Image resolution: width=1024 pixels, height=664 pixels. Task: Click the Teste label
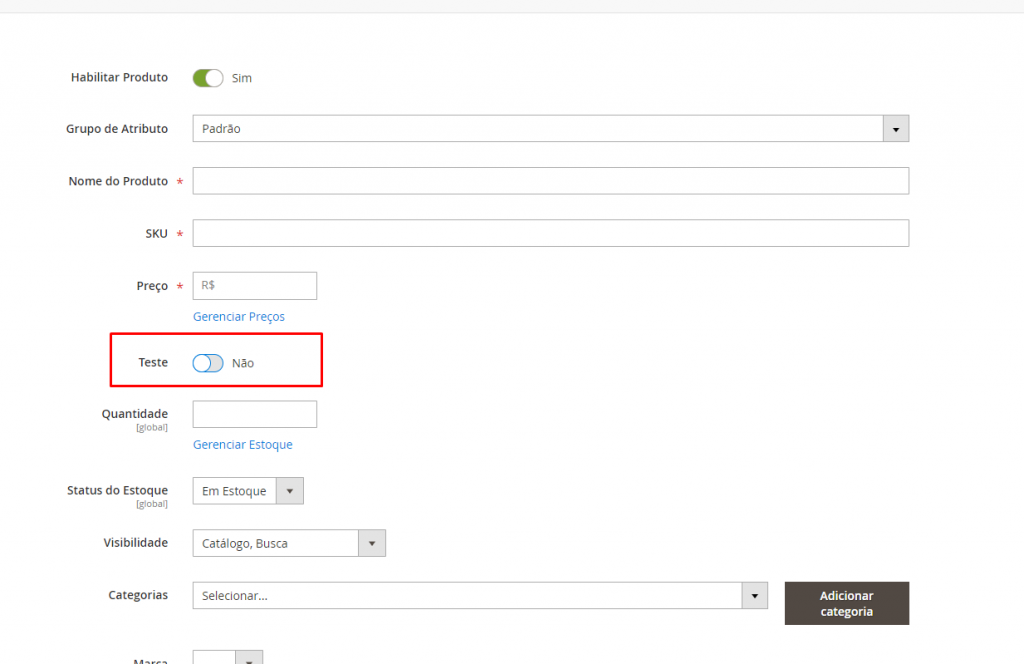[153, 362]
